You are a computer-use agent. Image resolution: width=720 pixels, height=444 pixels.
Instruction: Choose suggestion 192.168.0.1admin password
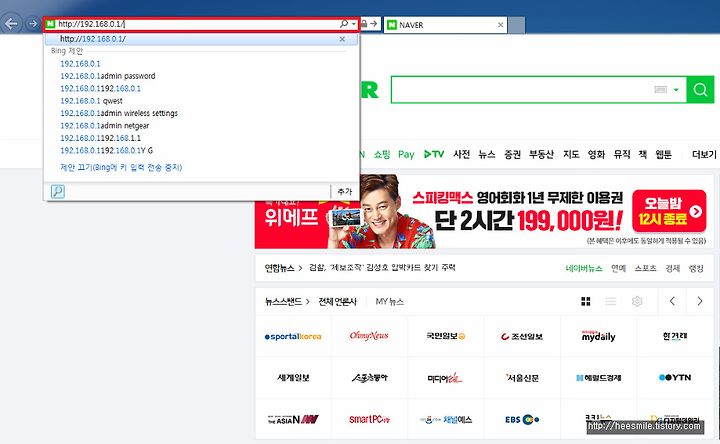coord(108,76)
